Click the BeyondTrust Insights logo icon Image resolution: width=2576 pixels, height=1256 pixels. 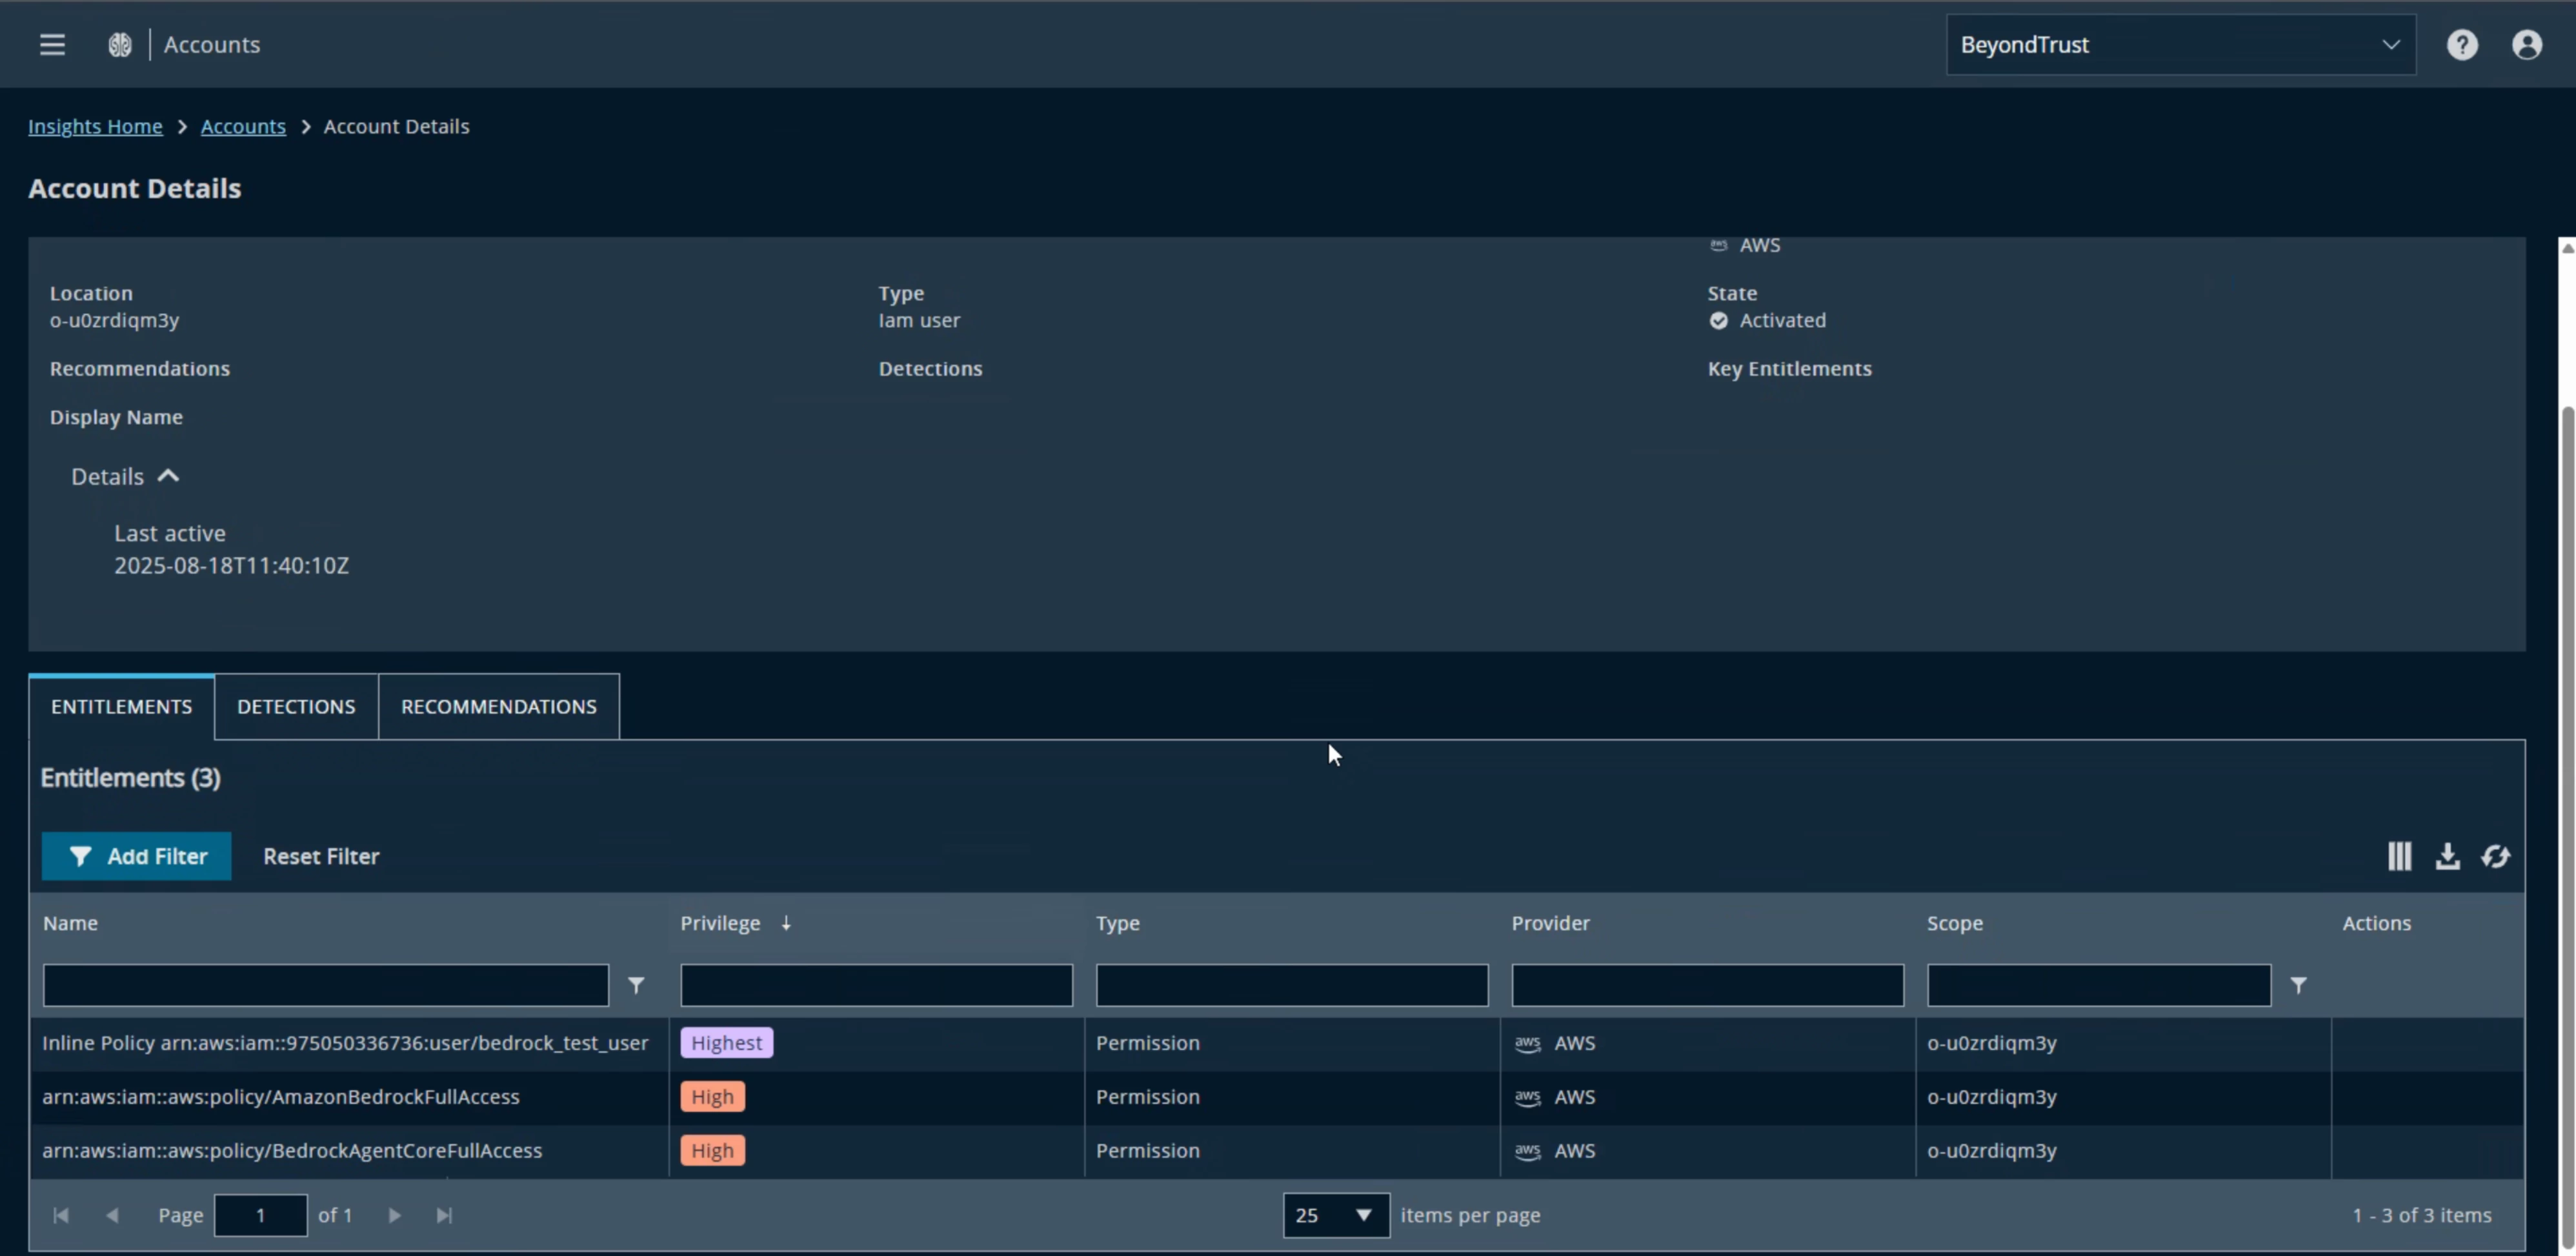120,44
